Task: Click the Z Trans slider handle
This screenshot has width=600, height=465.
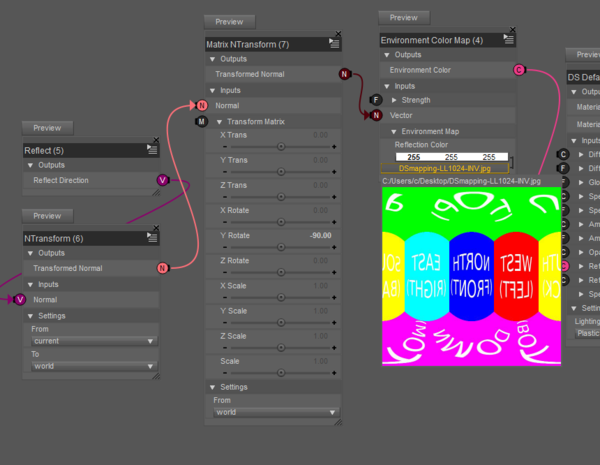Action: pyautogui.click(x=281, y=197)
